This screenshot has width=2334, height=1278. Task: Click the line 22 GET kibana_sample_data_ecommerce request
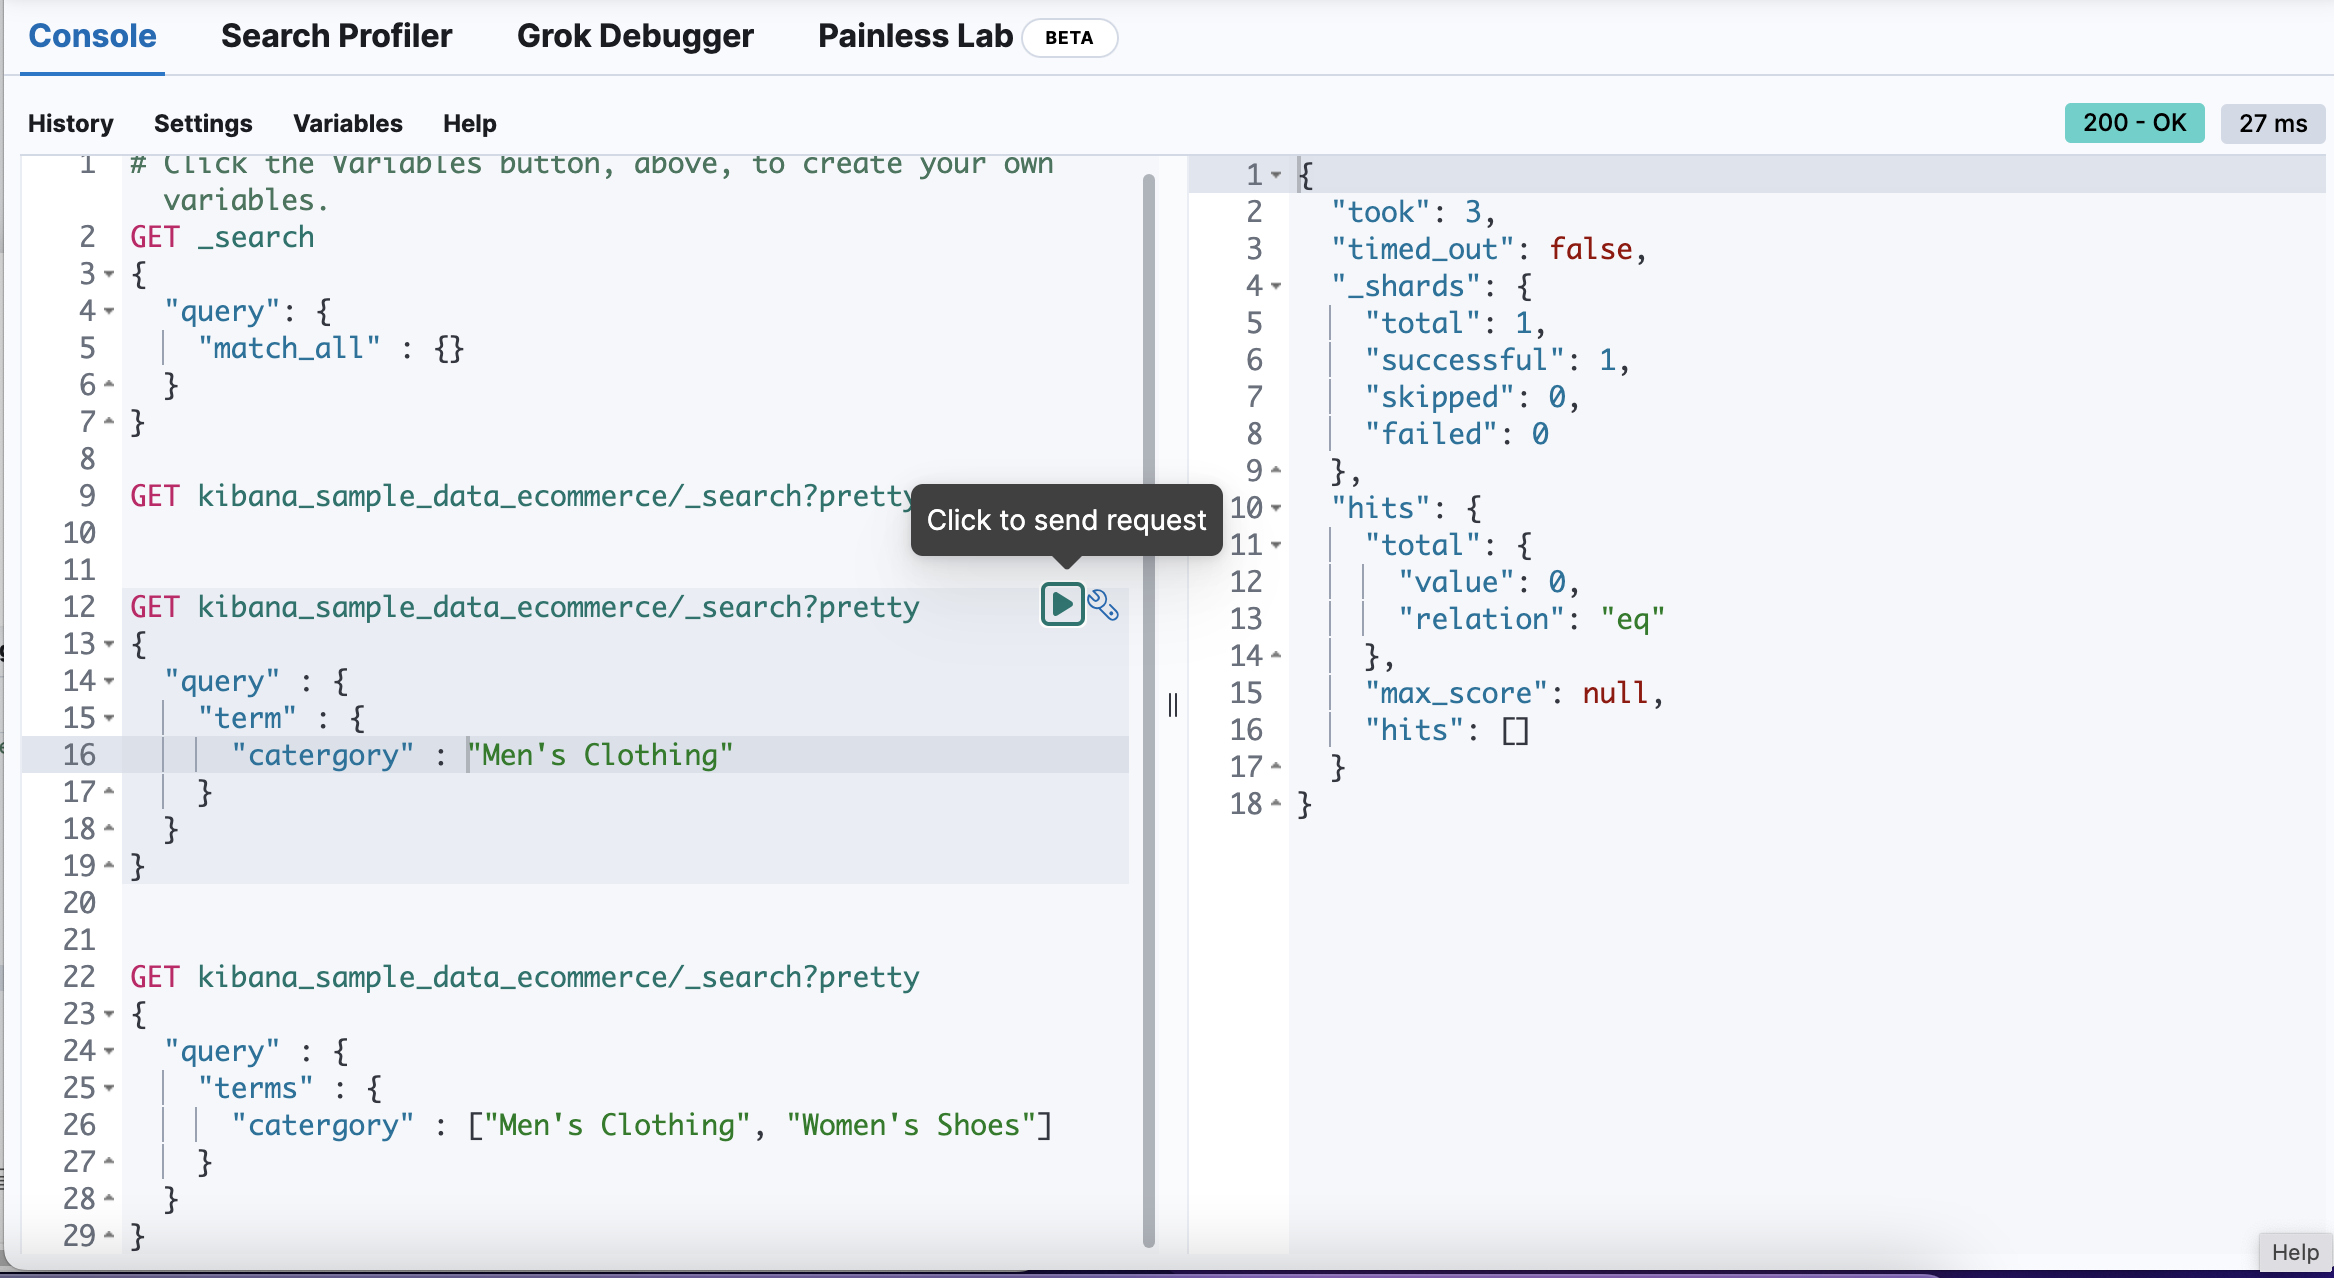[x=524, y=977]
